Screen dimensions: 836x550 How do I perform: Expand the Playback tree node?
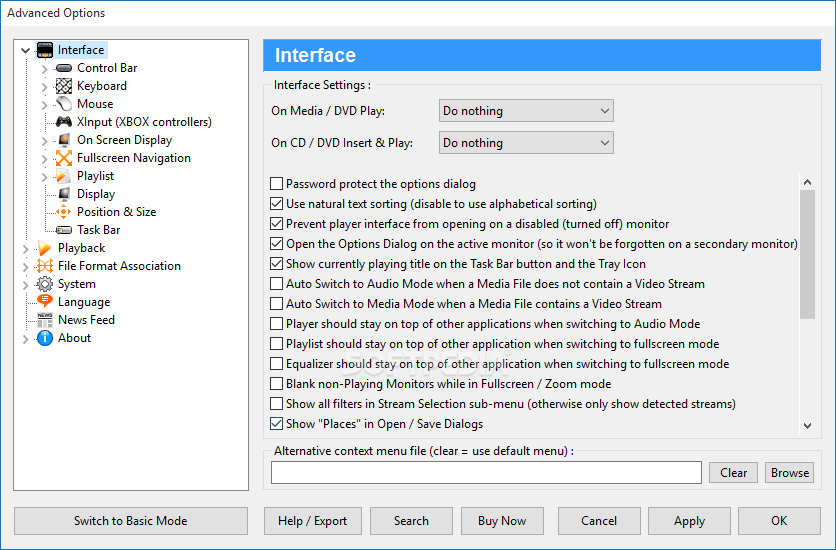click(25, 248)
